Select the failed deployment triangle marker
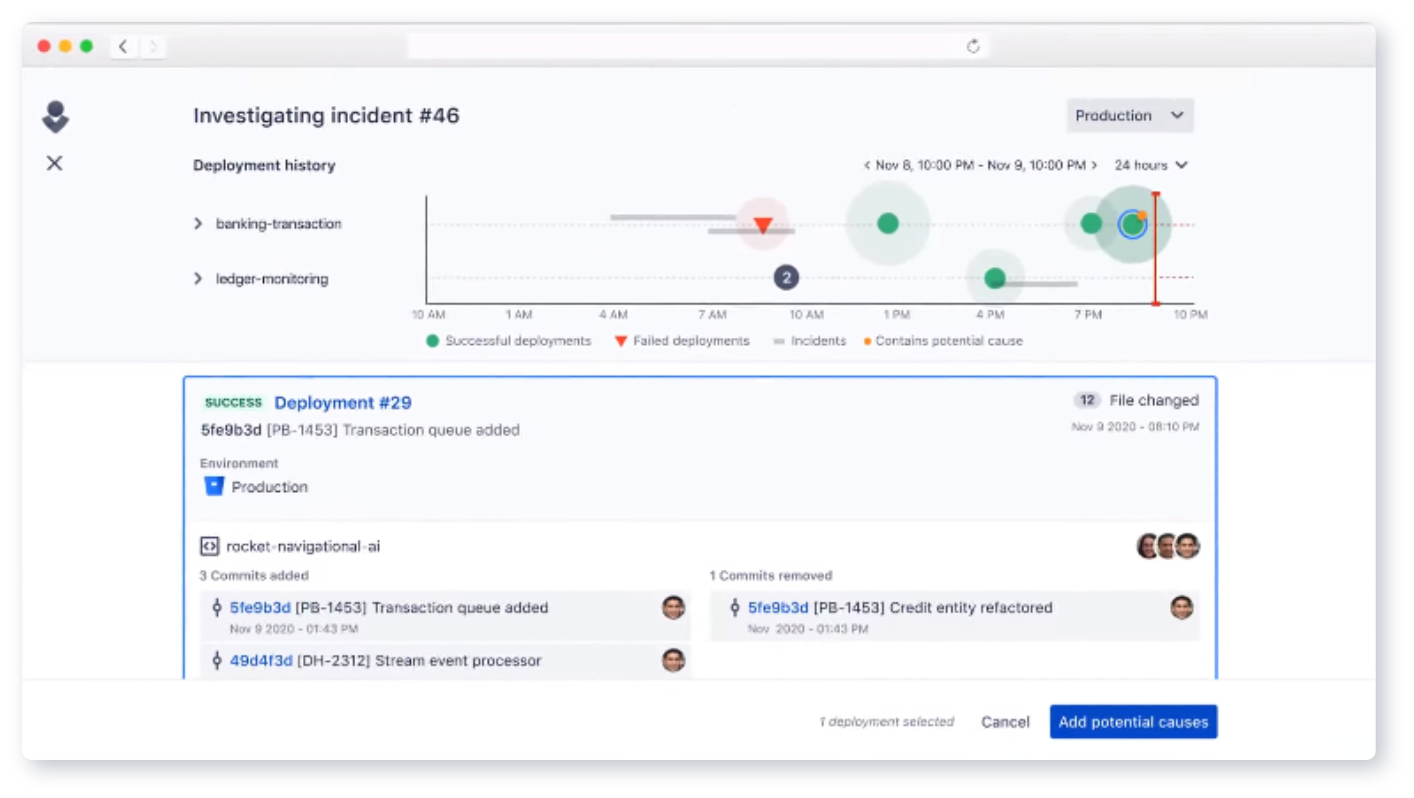This screenshot has width=1414, height=798. click(x=763, y=224)
